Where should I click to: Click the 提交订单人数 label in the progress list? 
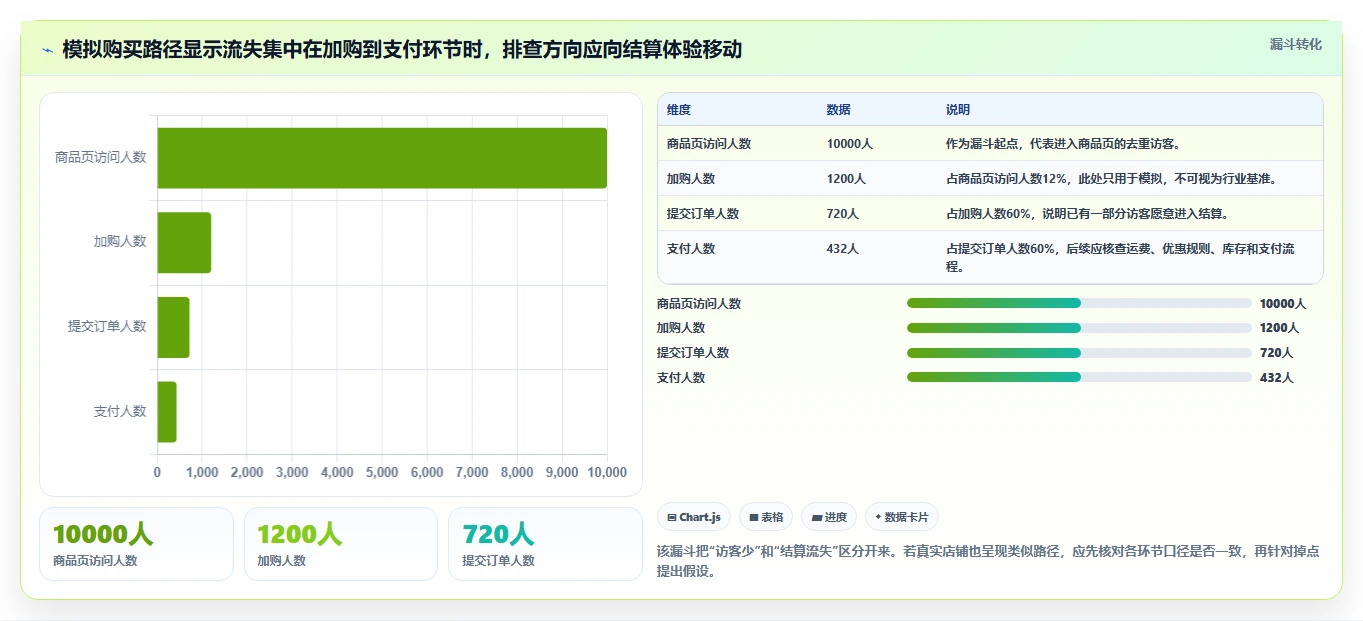click(693, 353)
